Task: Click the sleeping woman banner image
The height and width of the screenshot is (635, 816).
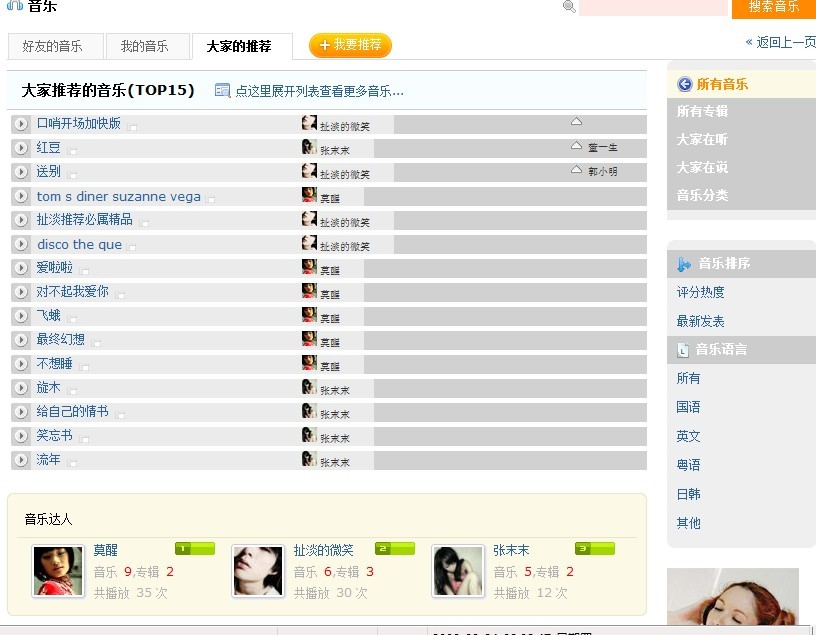Action: click(733, 596)
